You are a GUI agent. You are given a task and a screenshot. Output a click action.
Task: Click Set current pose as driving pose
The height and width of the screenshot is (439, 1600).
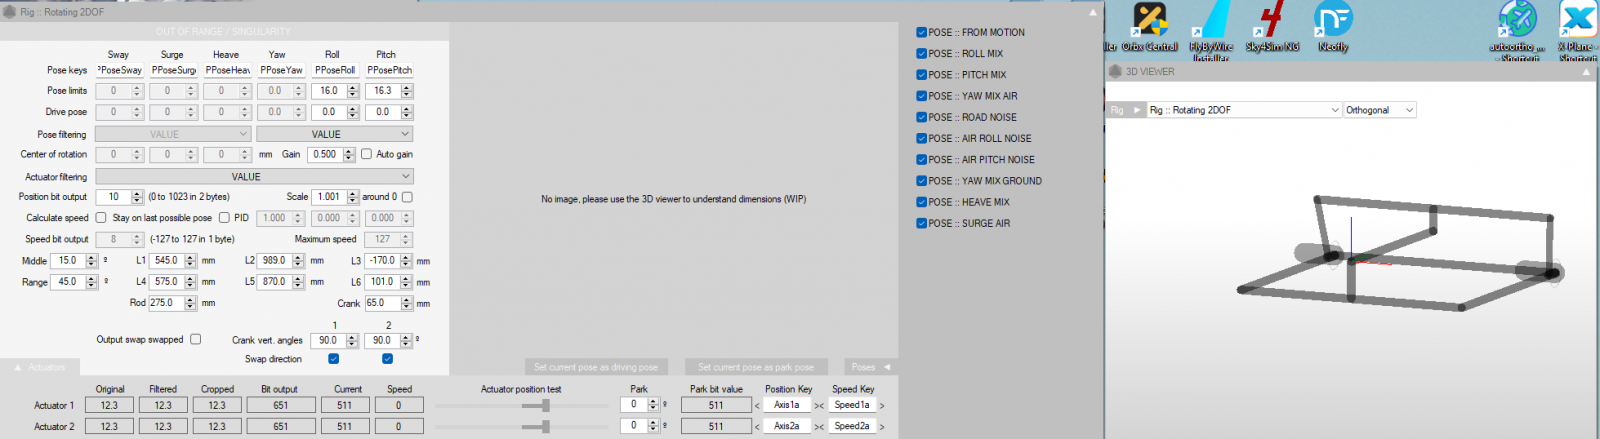point(596,367)
